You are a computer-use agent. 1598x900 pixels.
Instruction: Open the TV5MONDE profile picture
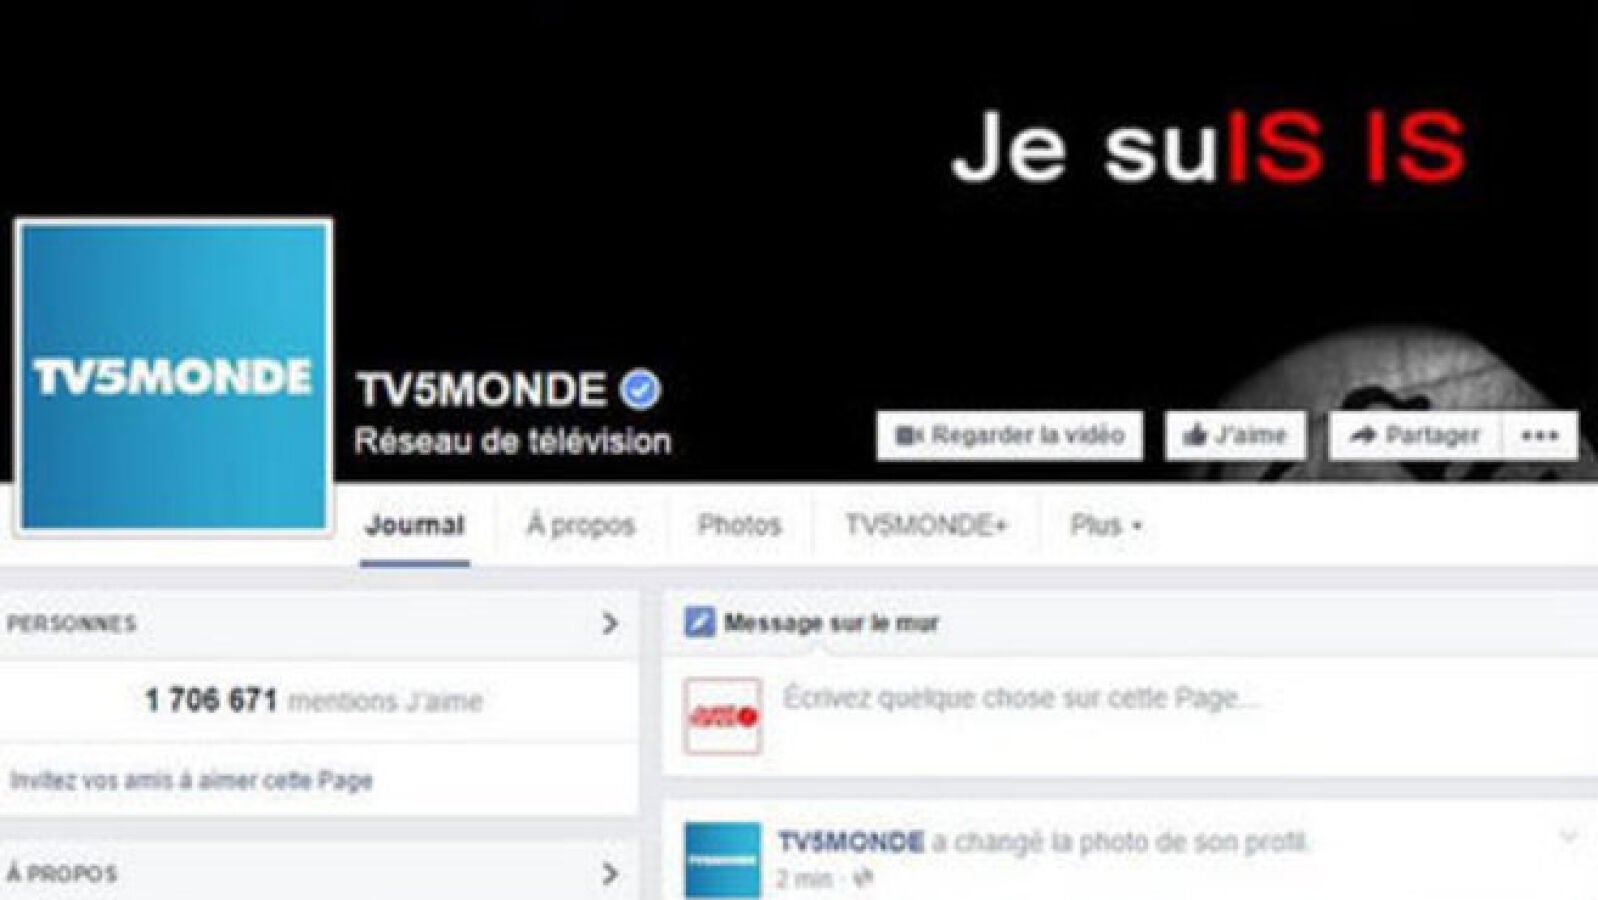click(174, 376)
